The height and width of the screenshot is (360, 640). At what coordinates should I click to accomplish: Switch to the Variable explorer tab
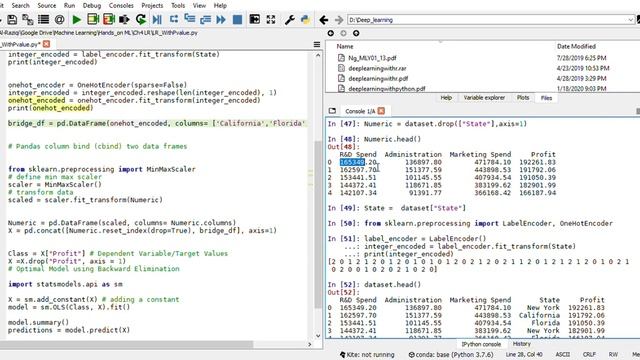[484, 98]
